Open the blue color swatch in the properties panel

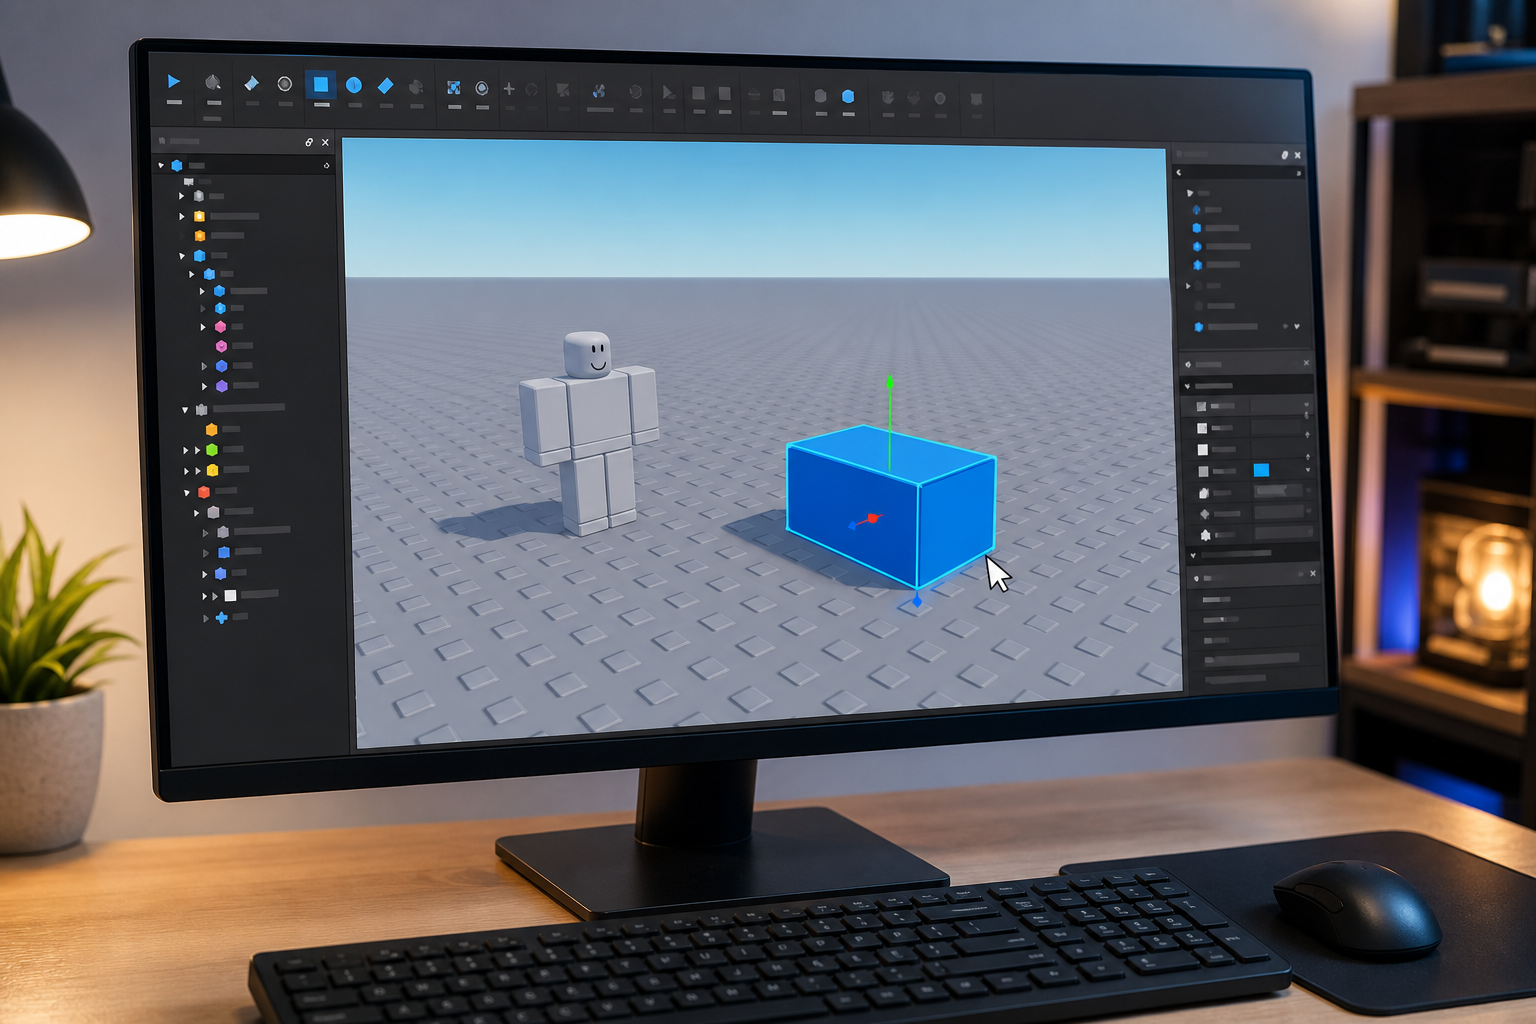pyautogui.click(x=1261, y=470)
